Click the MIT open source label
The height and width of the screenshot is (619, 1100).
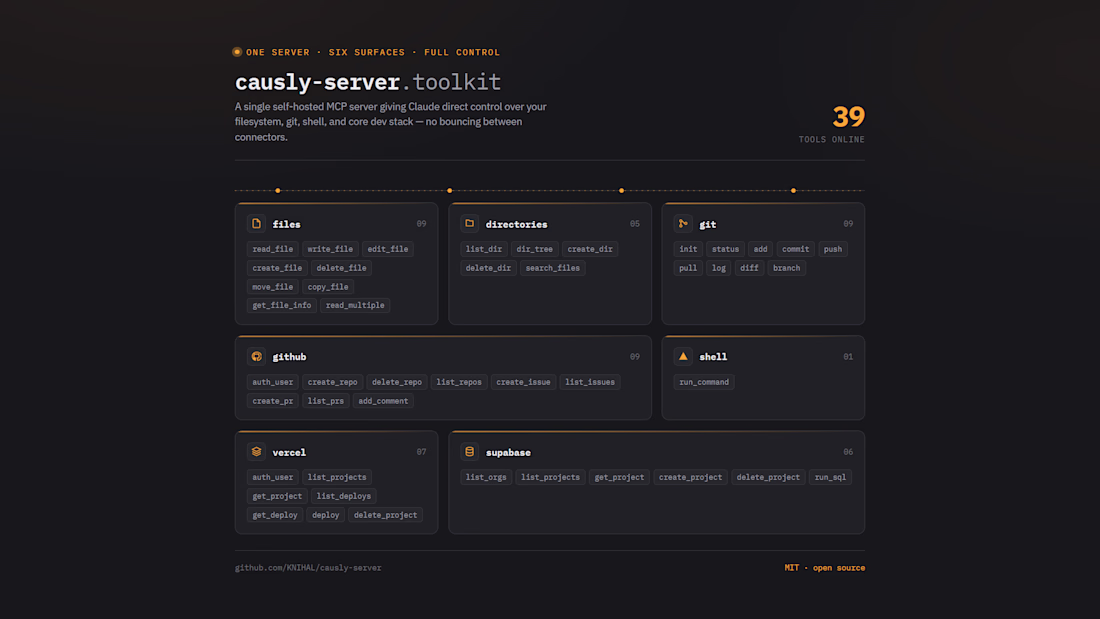[x=824, y=568]
